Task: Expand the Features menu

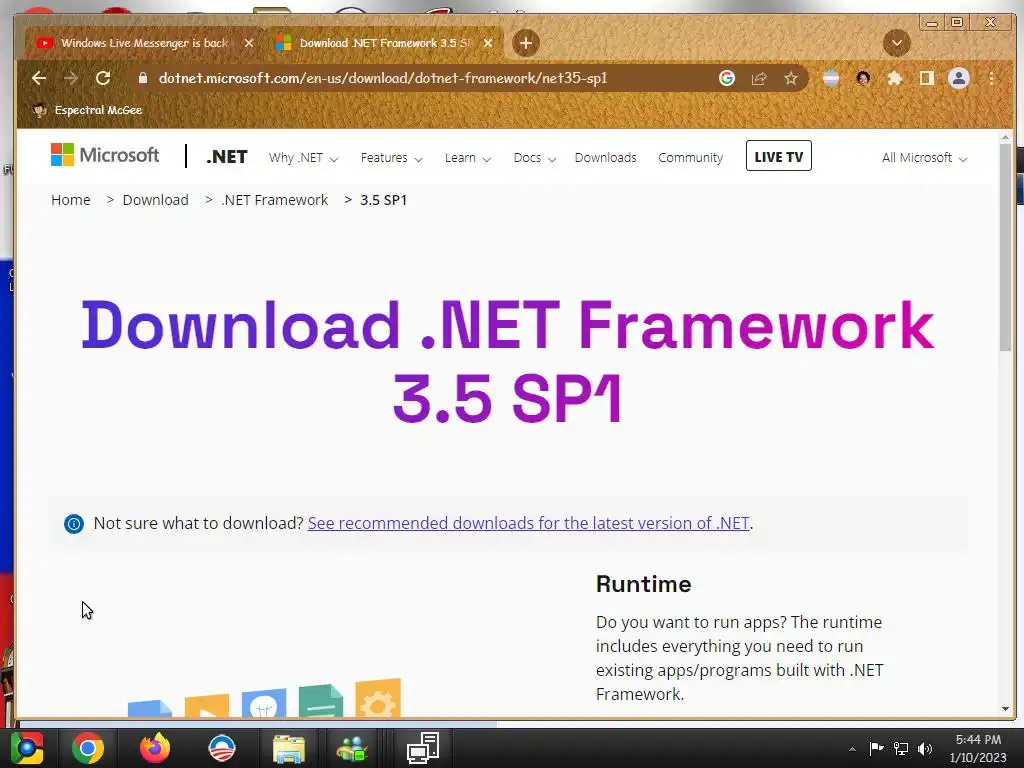Action: (391, 158)
